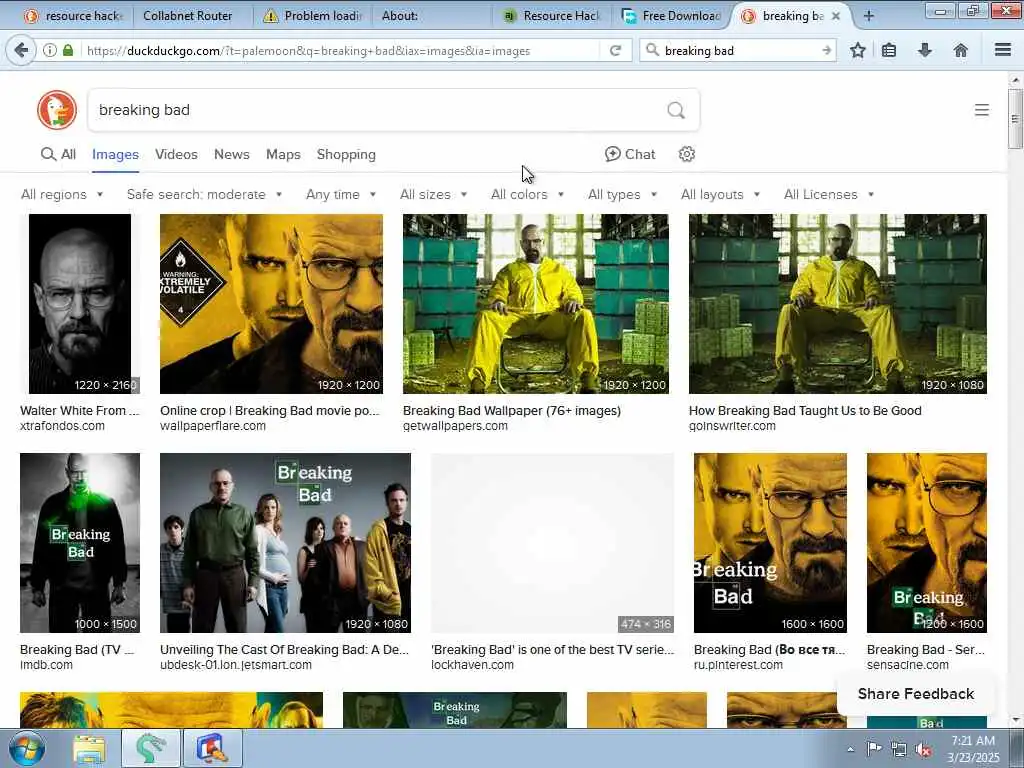Switch to the Videos tab

176,155
